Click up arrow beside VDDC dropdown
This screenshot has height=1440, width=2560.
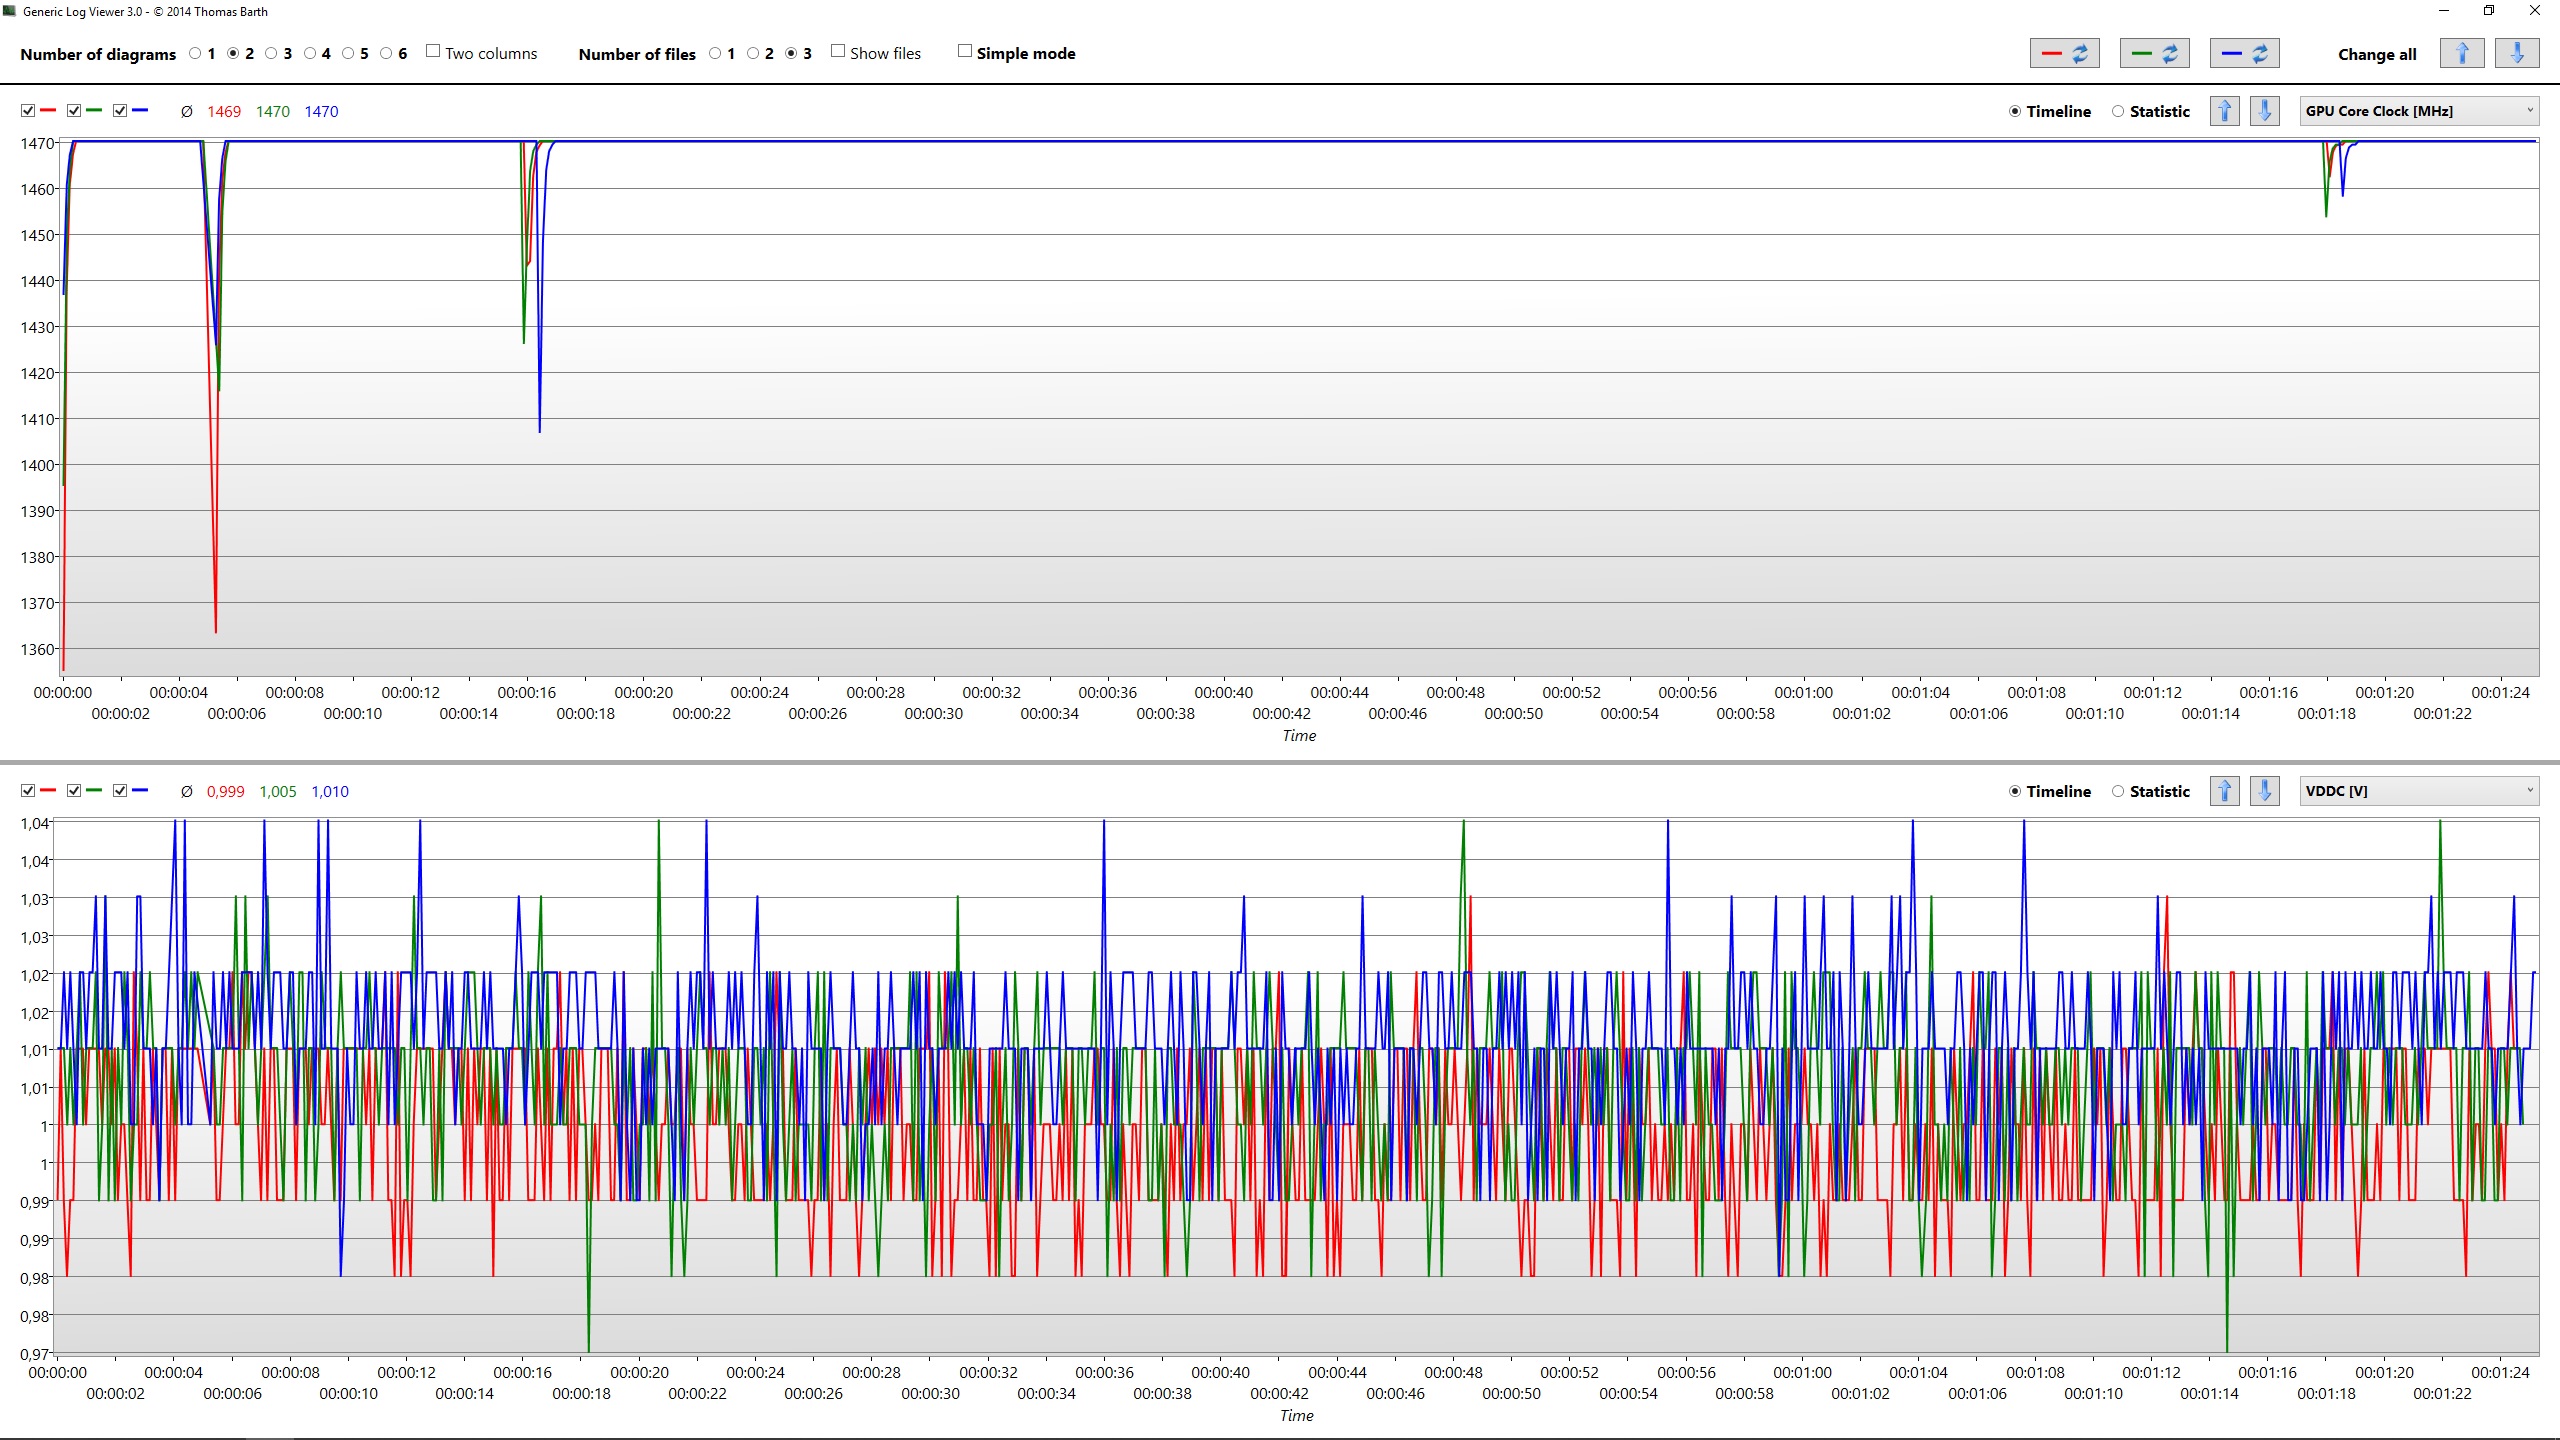2224,791
